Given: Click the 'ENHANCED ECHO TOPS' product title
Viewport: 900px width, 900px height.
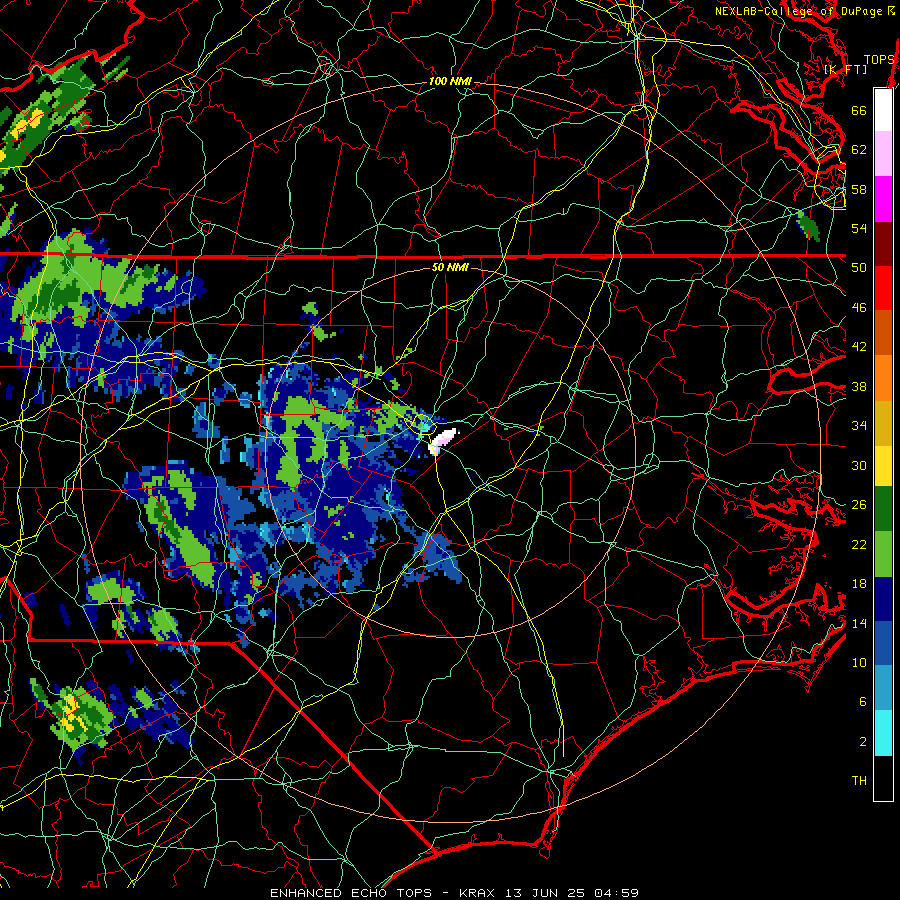Looking at the screenshot, I should (351, 893).
